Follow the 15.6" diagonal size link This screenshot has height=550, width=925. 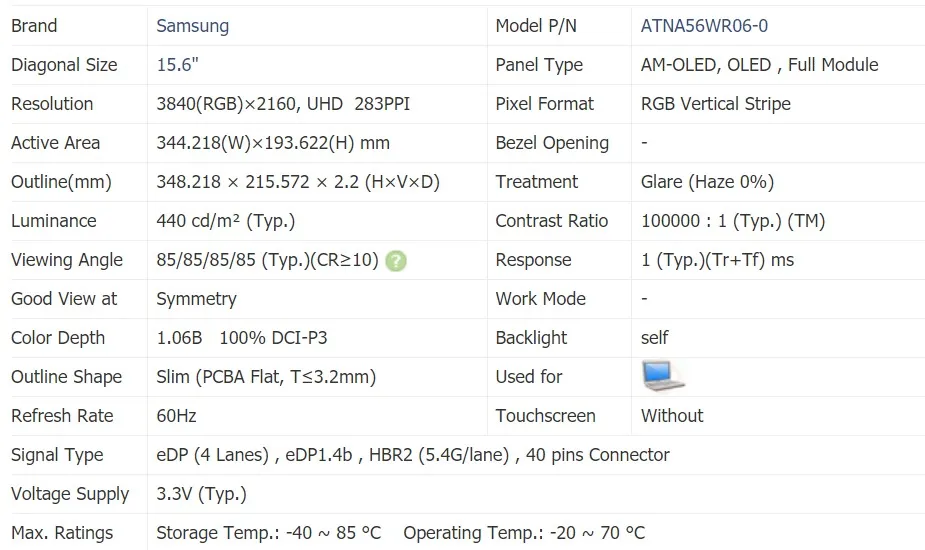point(177,65)
